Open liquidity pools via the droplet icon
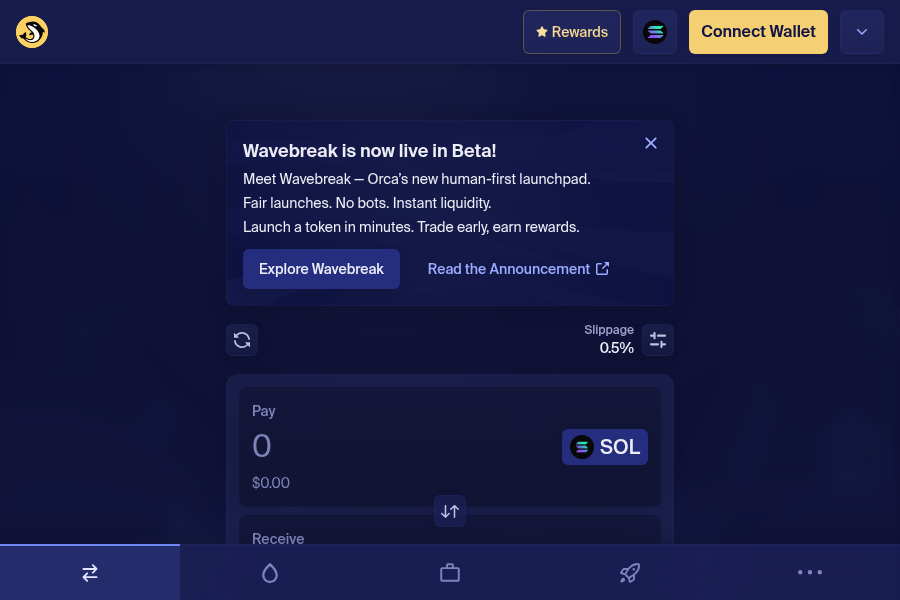 pos(270,572)
